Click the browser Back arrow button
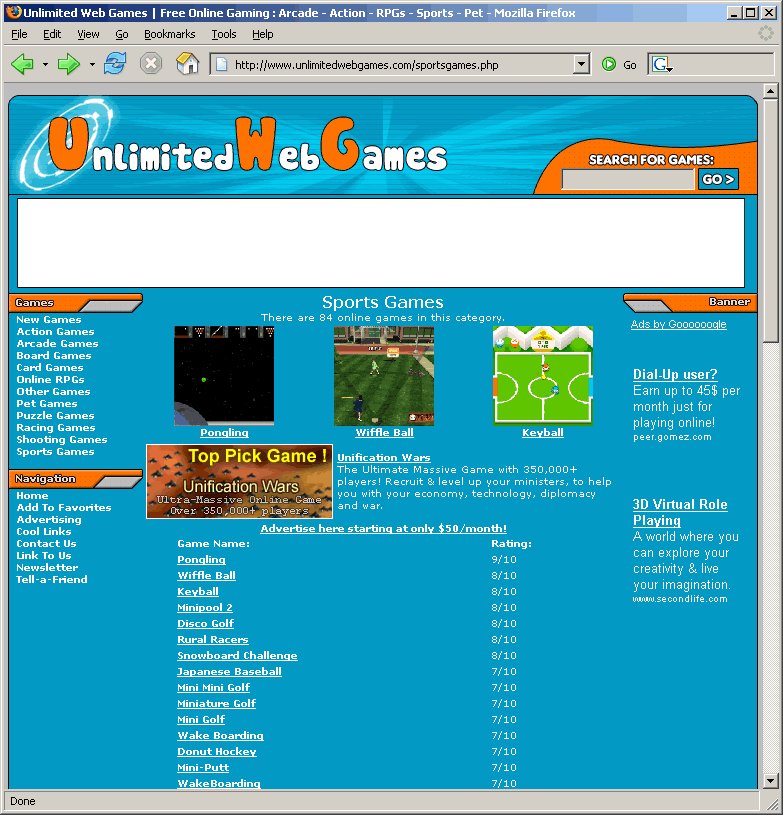 coord(22,65)
